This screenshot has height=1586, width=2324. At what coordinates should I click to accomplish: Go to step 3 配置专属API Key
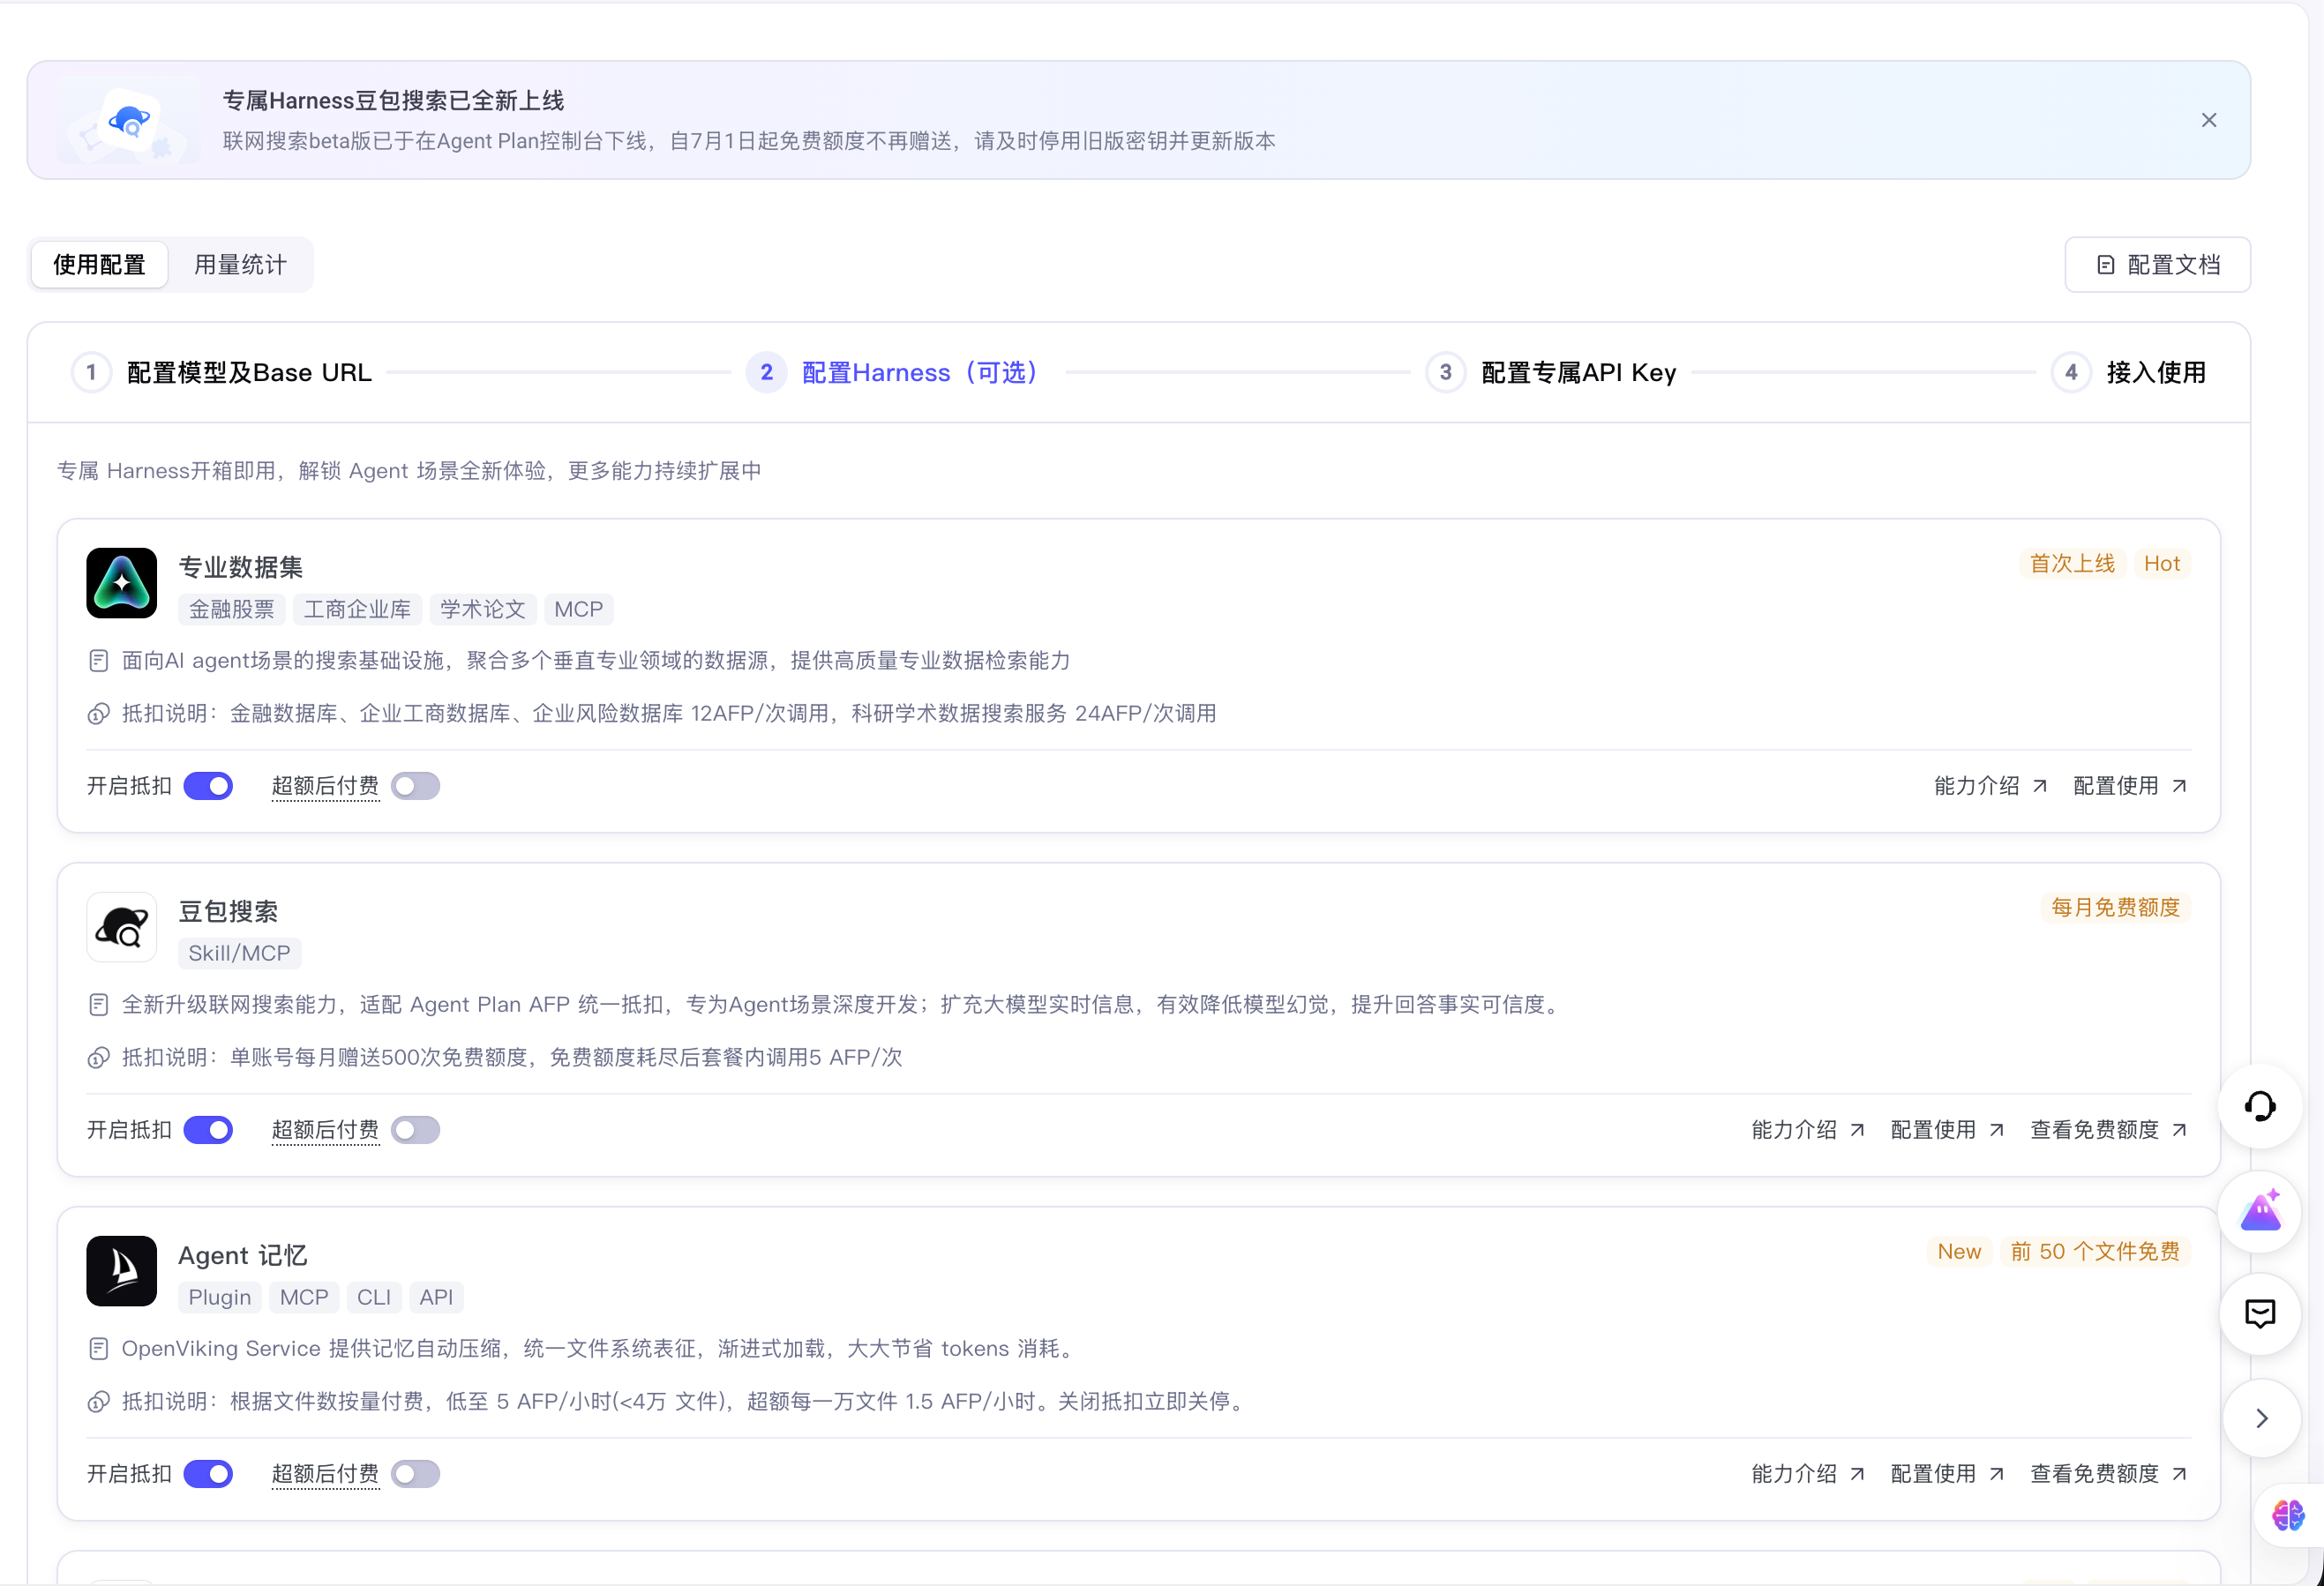point(1551,372)
